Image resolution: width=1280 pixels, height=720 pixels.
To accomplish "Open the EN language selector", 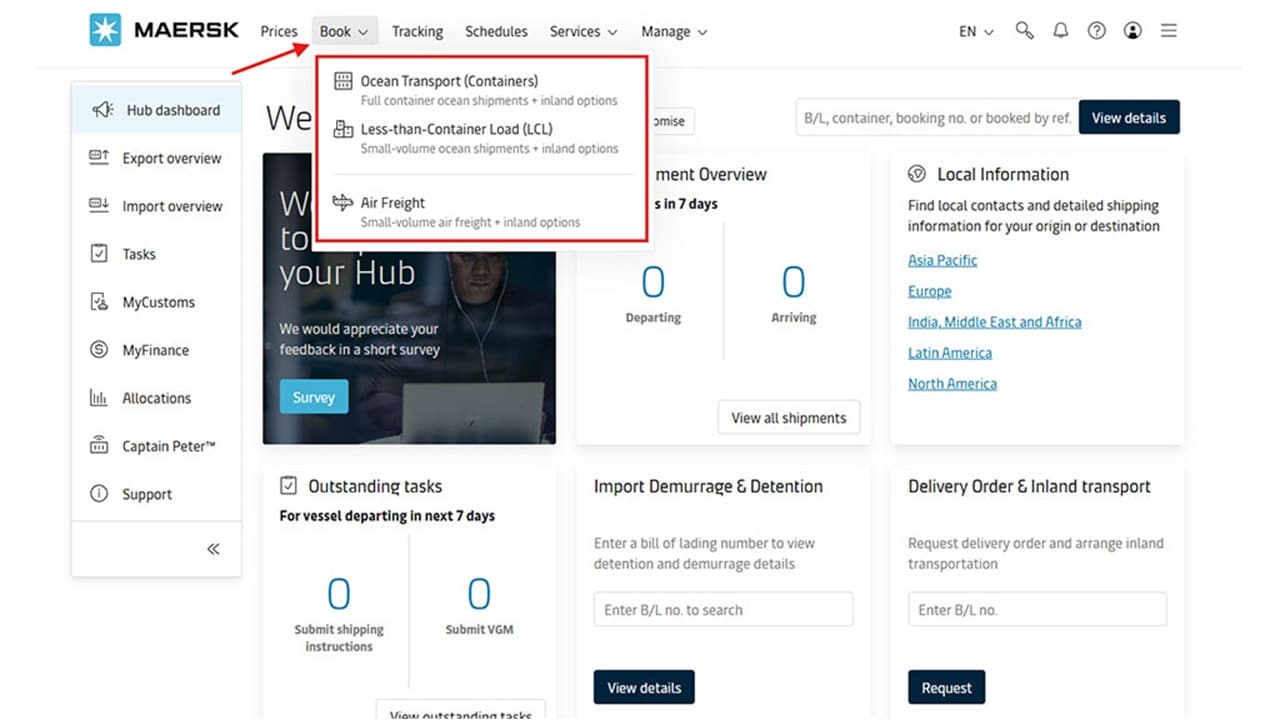I will 976,32.
